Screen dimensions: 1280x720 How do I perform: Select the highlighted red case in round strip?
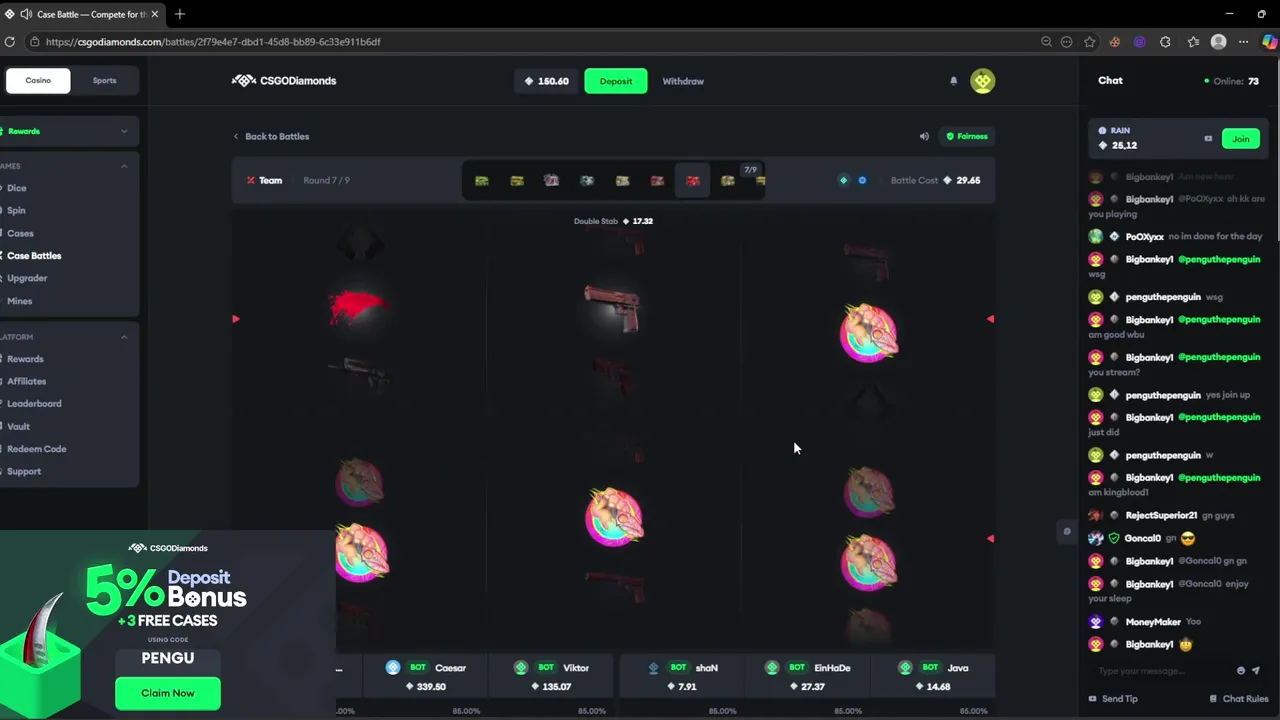[x=692, y=181]
